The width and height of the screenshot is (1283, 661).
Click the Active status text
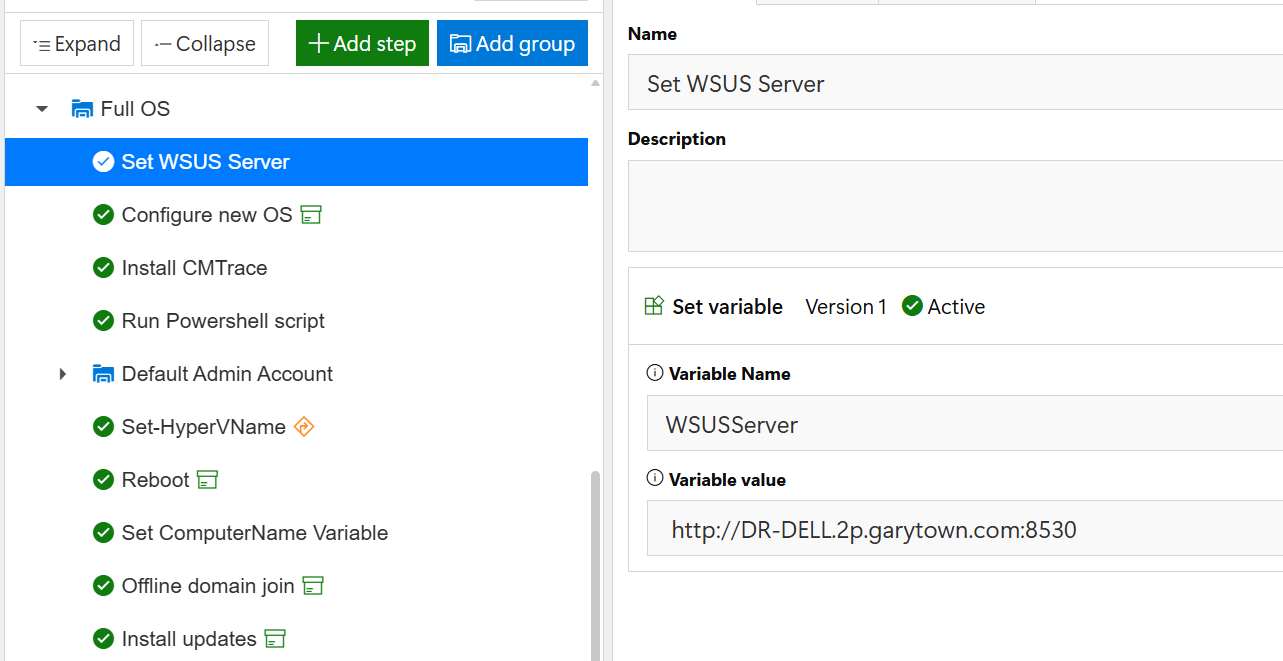[956, 307]
